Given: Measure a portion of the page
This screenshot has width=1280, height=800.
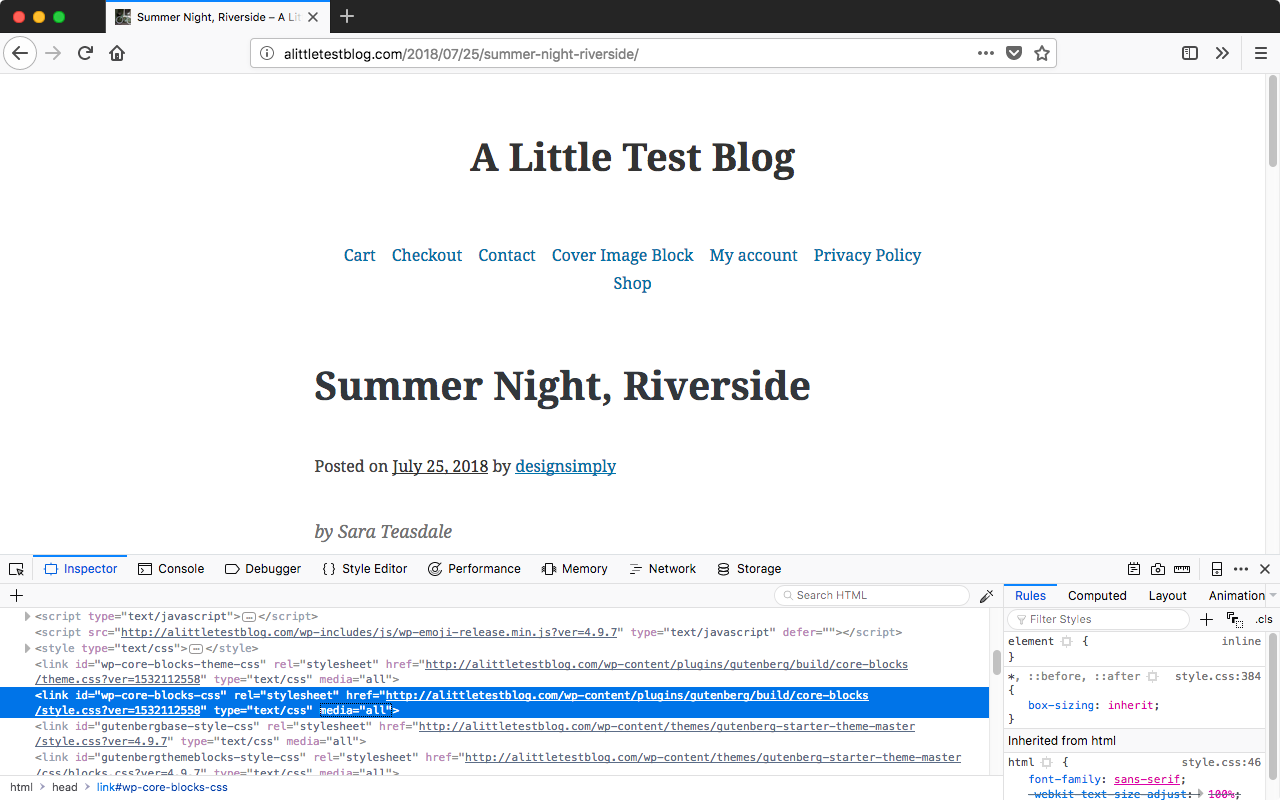Looking at the screenshot, I should click(x=1182, y=569).
